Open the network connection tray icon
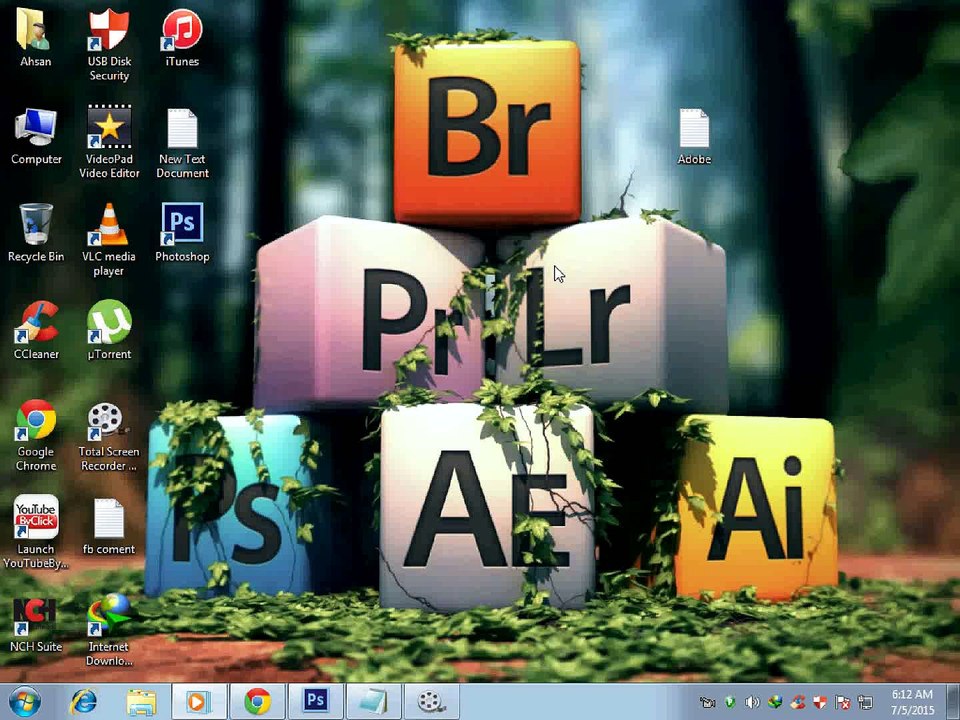Image resolution: width=960 pixels, height=720 pixels. click(x=865, y=702)
